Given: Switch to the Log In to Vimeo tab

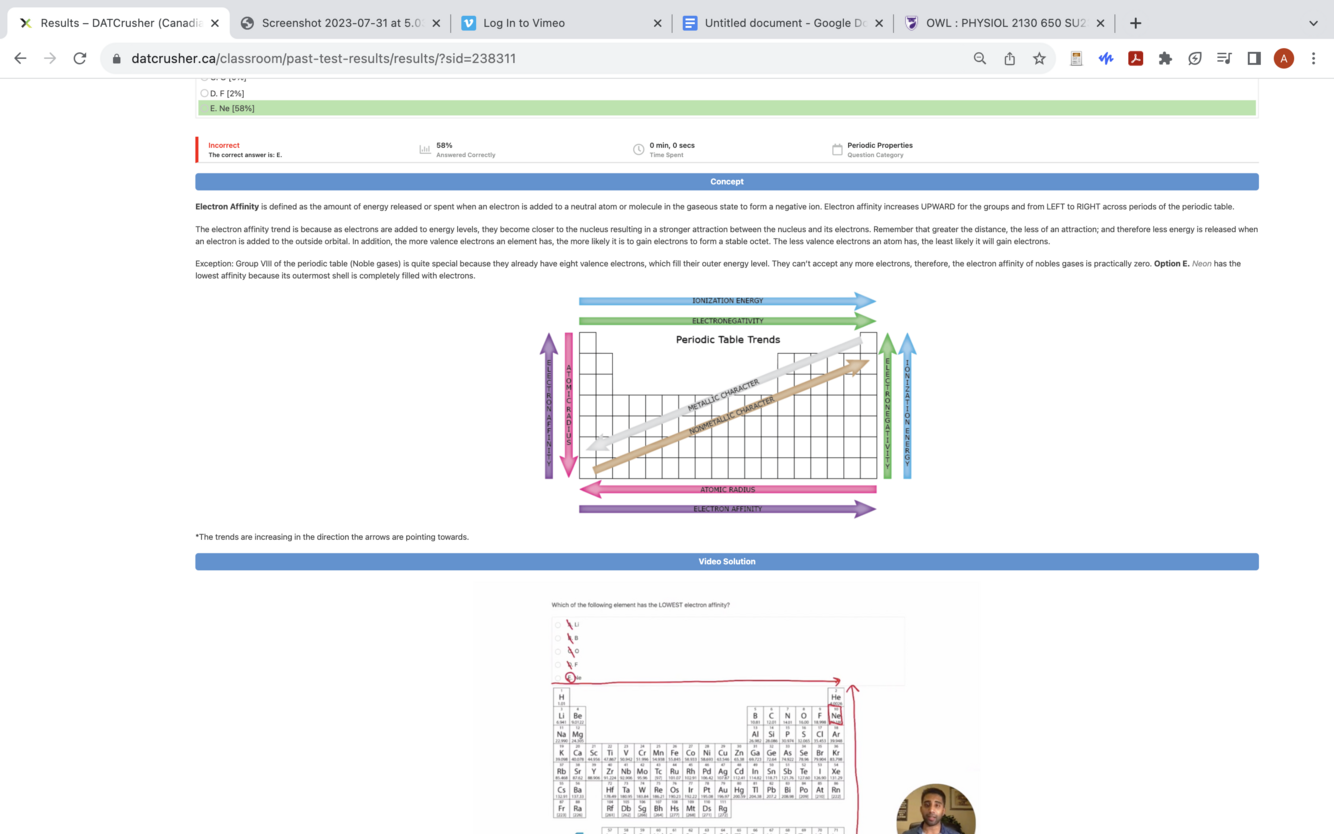Looking at the screenshot, I should (x=560, y=23).
